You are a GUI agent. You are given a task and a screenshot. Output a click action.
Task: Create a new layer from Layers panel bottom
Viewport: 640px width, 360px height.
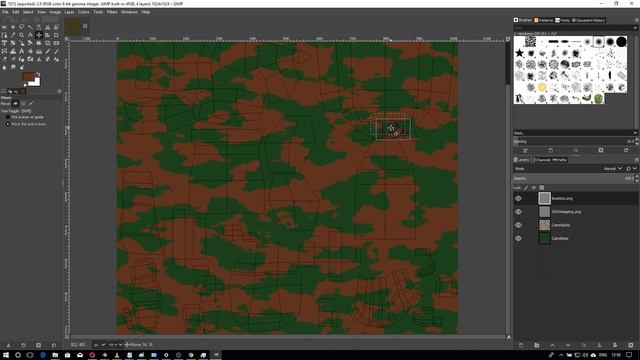pos(521,345)
